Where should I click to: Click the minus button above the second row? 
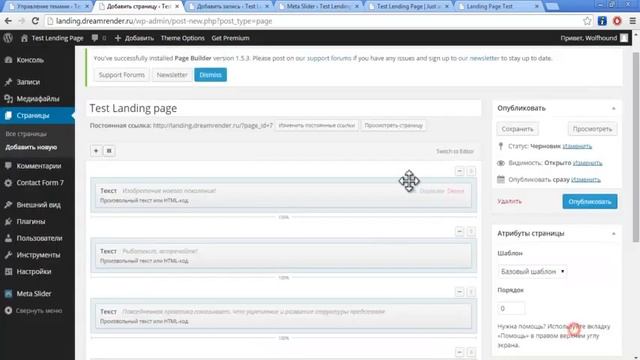(x=460, y=231)
